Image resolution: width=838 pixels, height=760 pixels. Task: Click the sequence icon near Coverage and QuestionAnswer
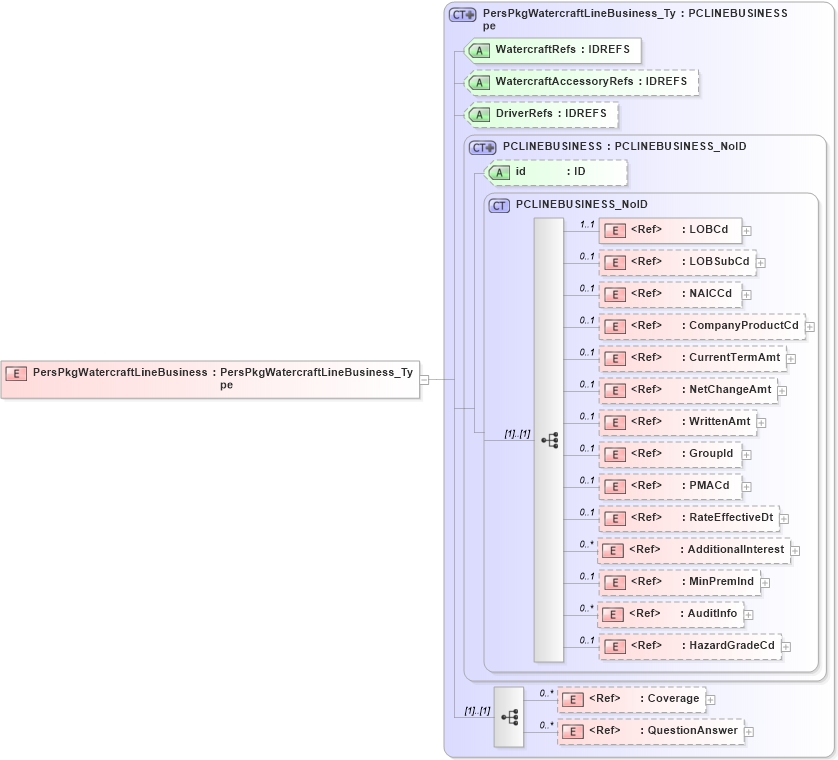coord(509,715)
